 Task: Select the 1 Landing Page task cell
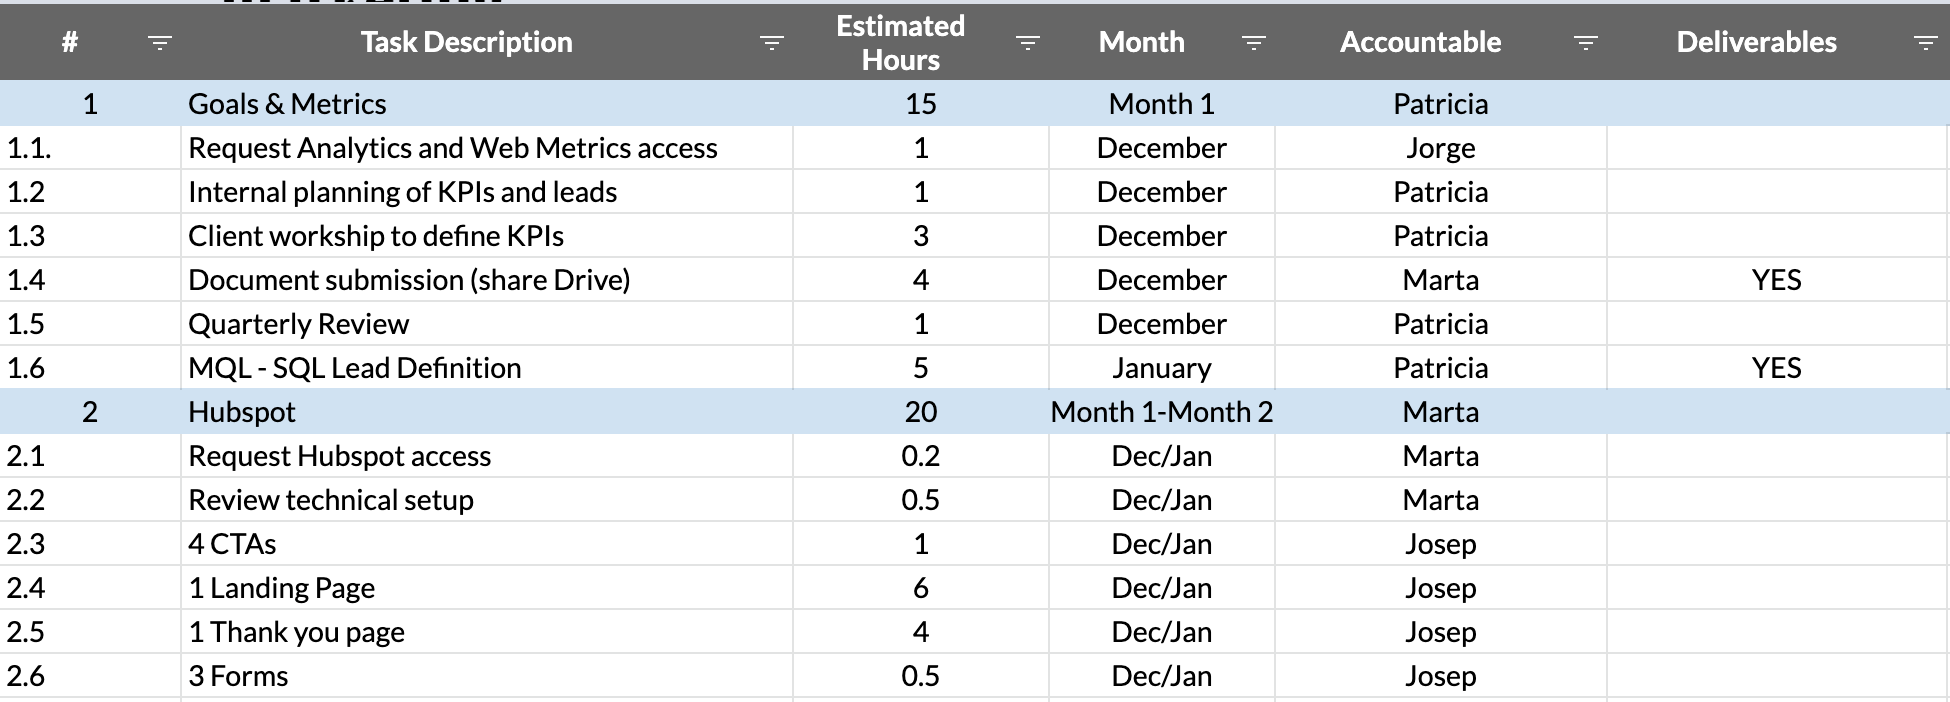coord(281,587)
